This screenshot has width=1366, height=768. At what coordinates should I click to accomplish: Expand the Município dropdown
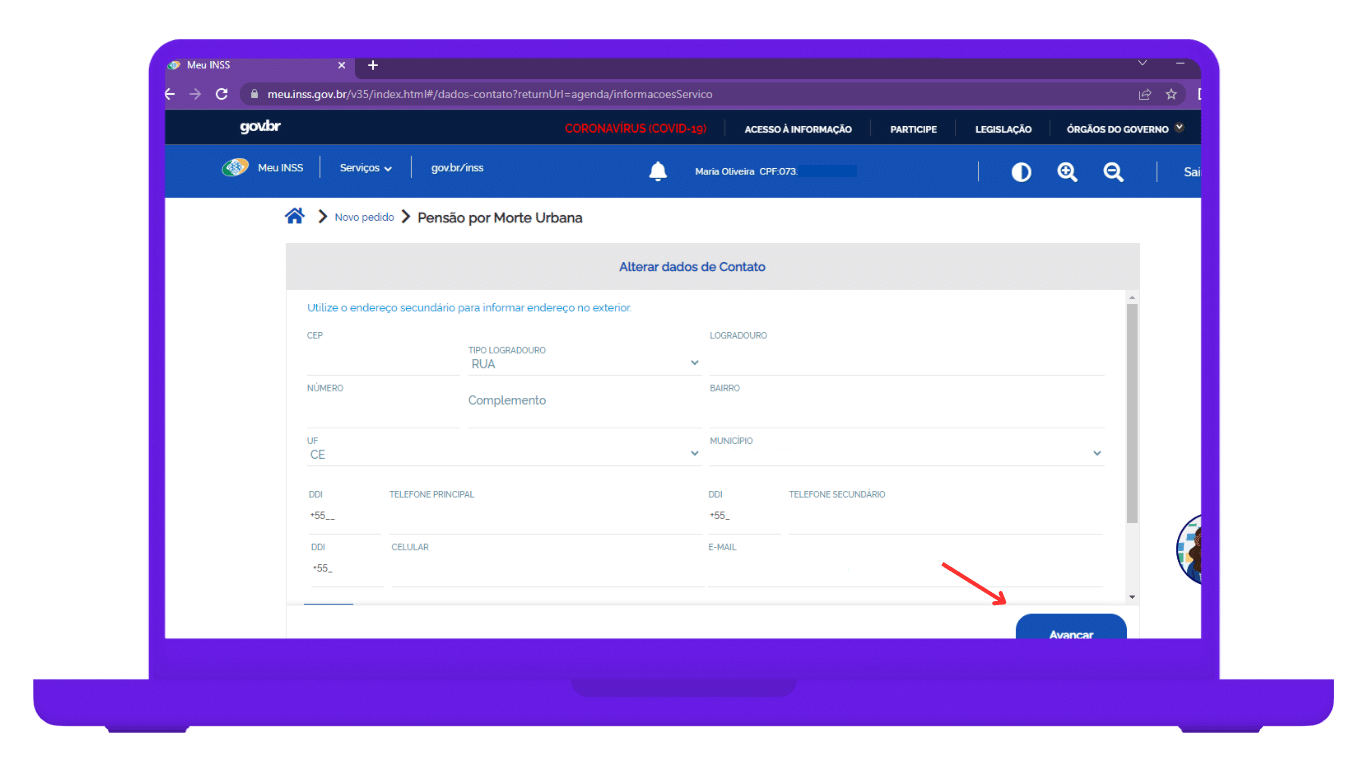[x=906, y=454]
